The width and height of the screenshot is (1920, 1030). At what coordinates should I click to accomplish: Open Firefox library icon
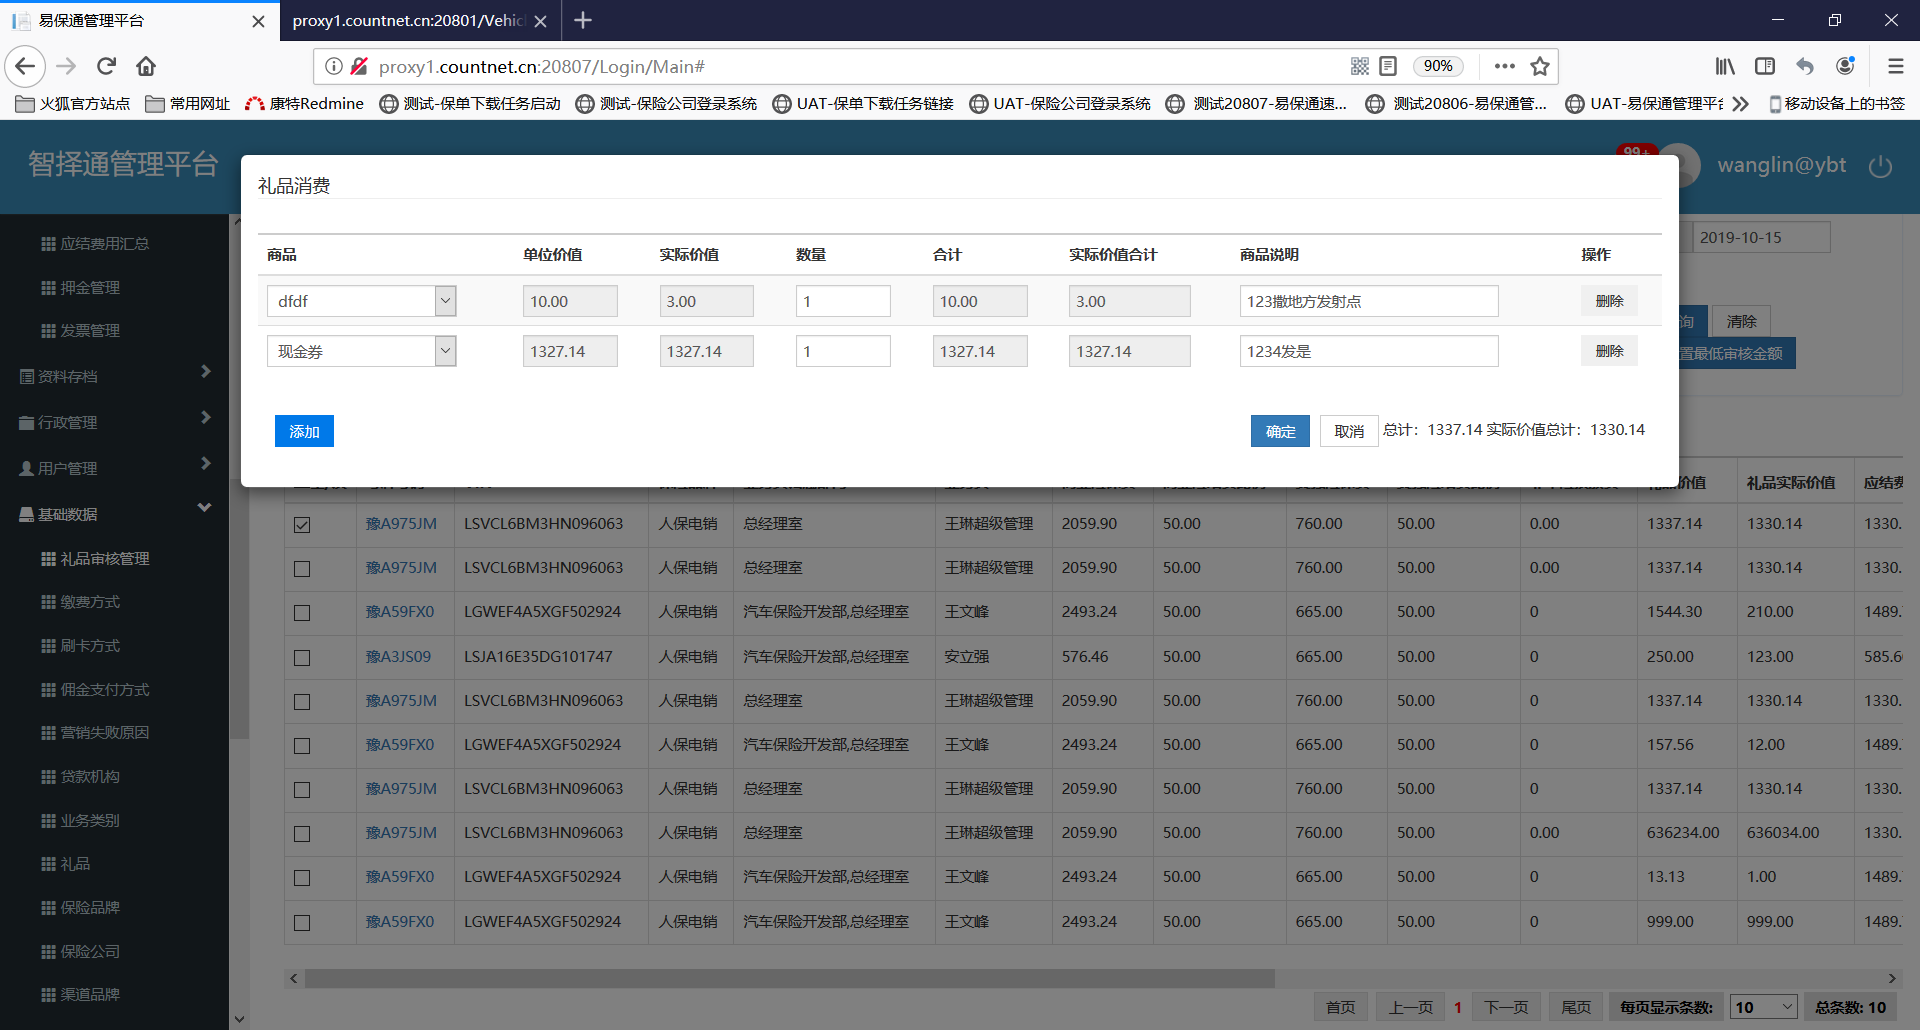pyautogui.click(x=1725, y=66)
